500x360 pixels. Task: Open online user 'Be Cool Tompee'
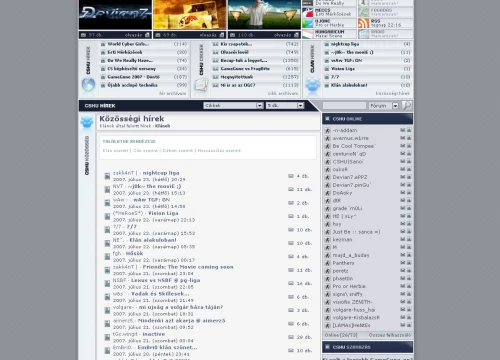click(354, 146)
